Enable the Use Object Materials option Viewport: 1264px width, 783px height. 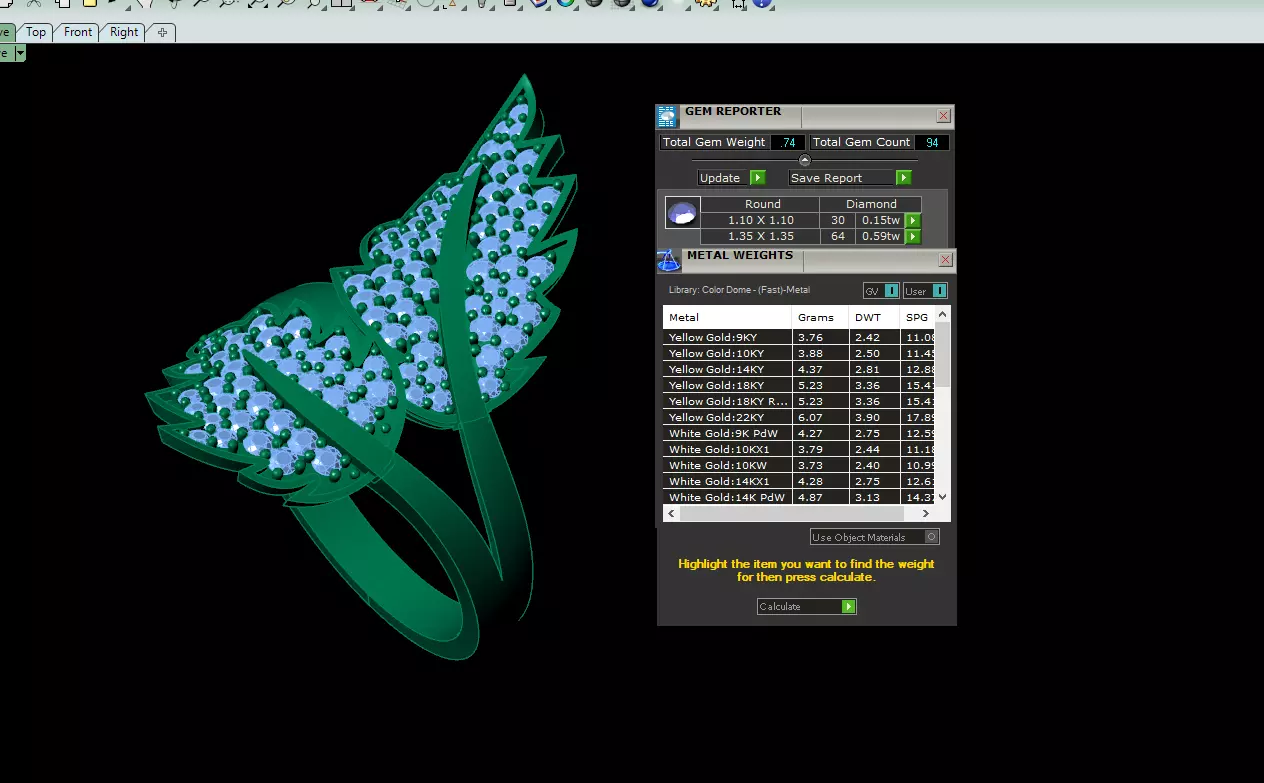[x=874, y=537]
